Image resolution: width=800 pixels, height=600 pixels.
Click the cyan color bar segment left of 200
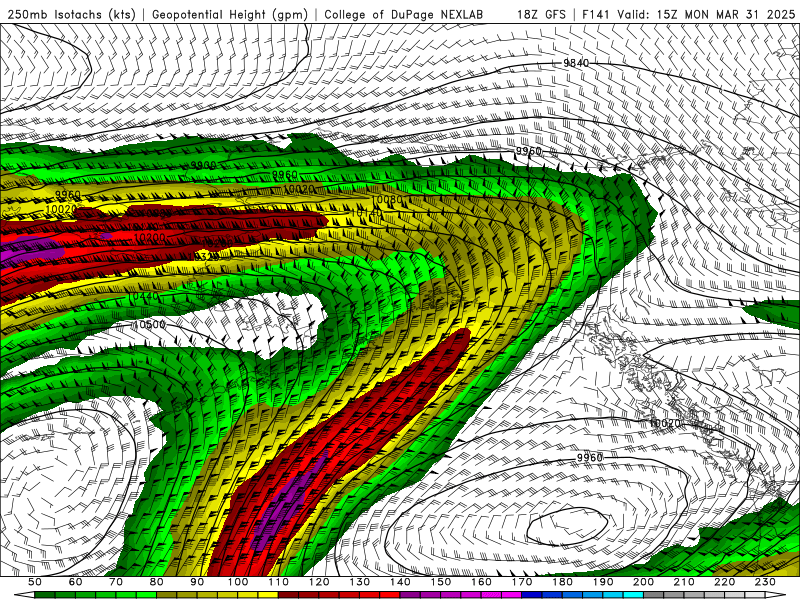[x=634, y=595]
